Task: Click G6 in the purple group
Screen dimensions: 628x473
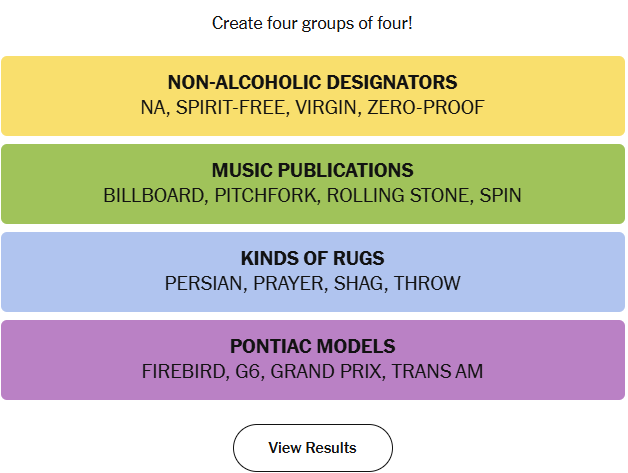Action: (x=248, y=371)
